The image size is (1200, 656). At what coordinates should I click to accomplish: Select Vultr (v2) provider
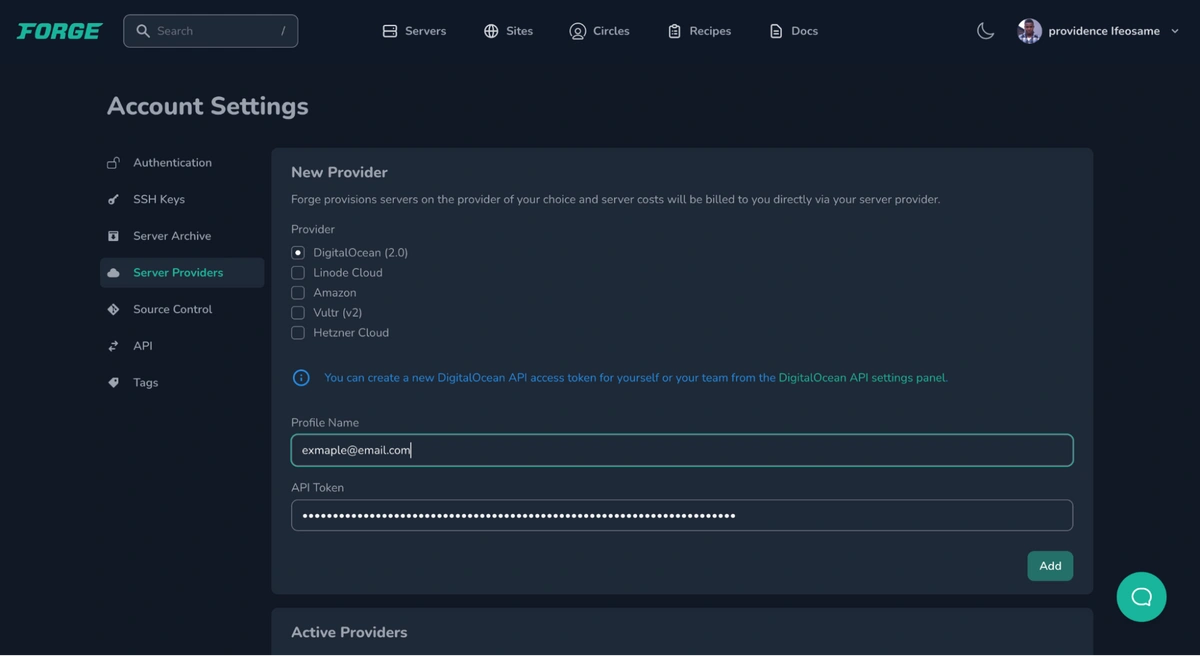point(298,313)
